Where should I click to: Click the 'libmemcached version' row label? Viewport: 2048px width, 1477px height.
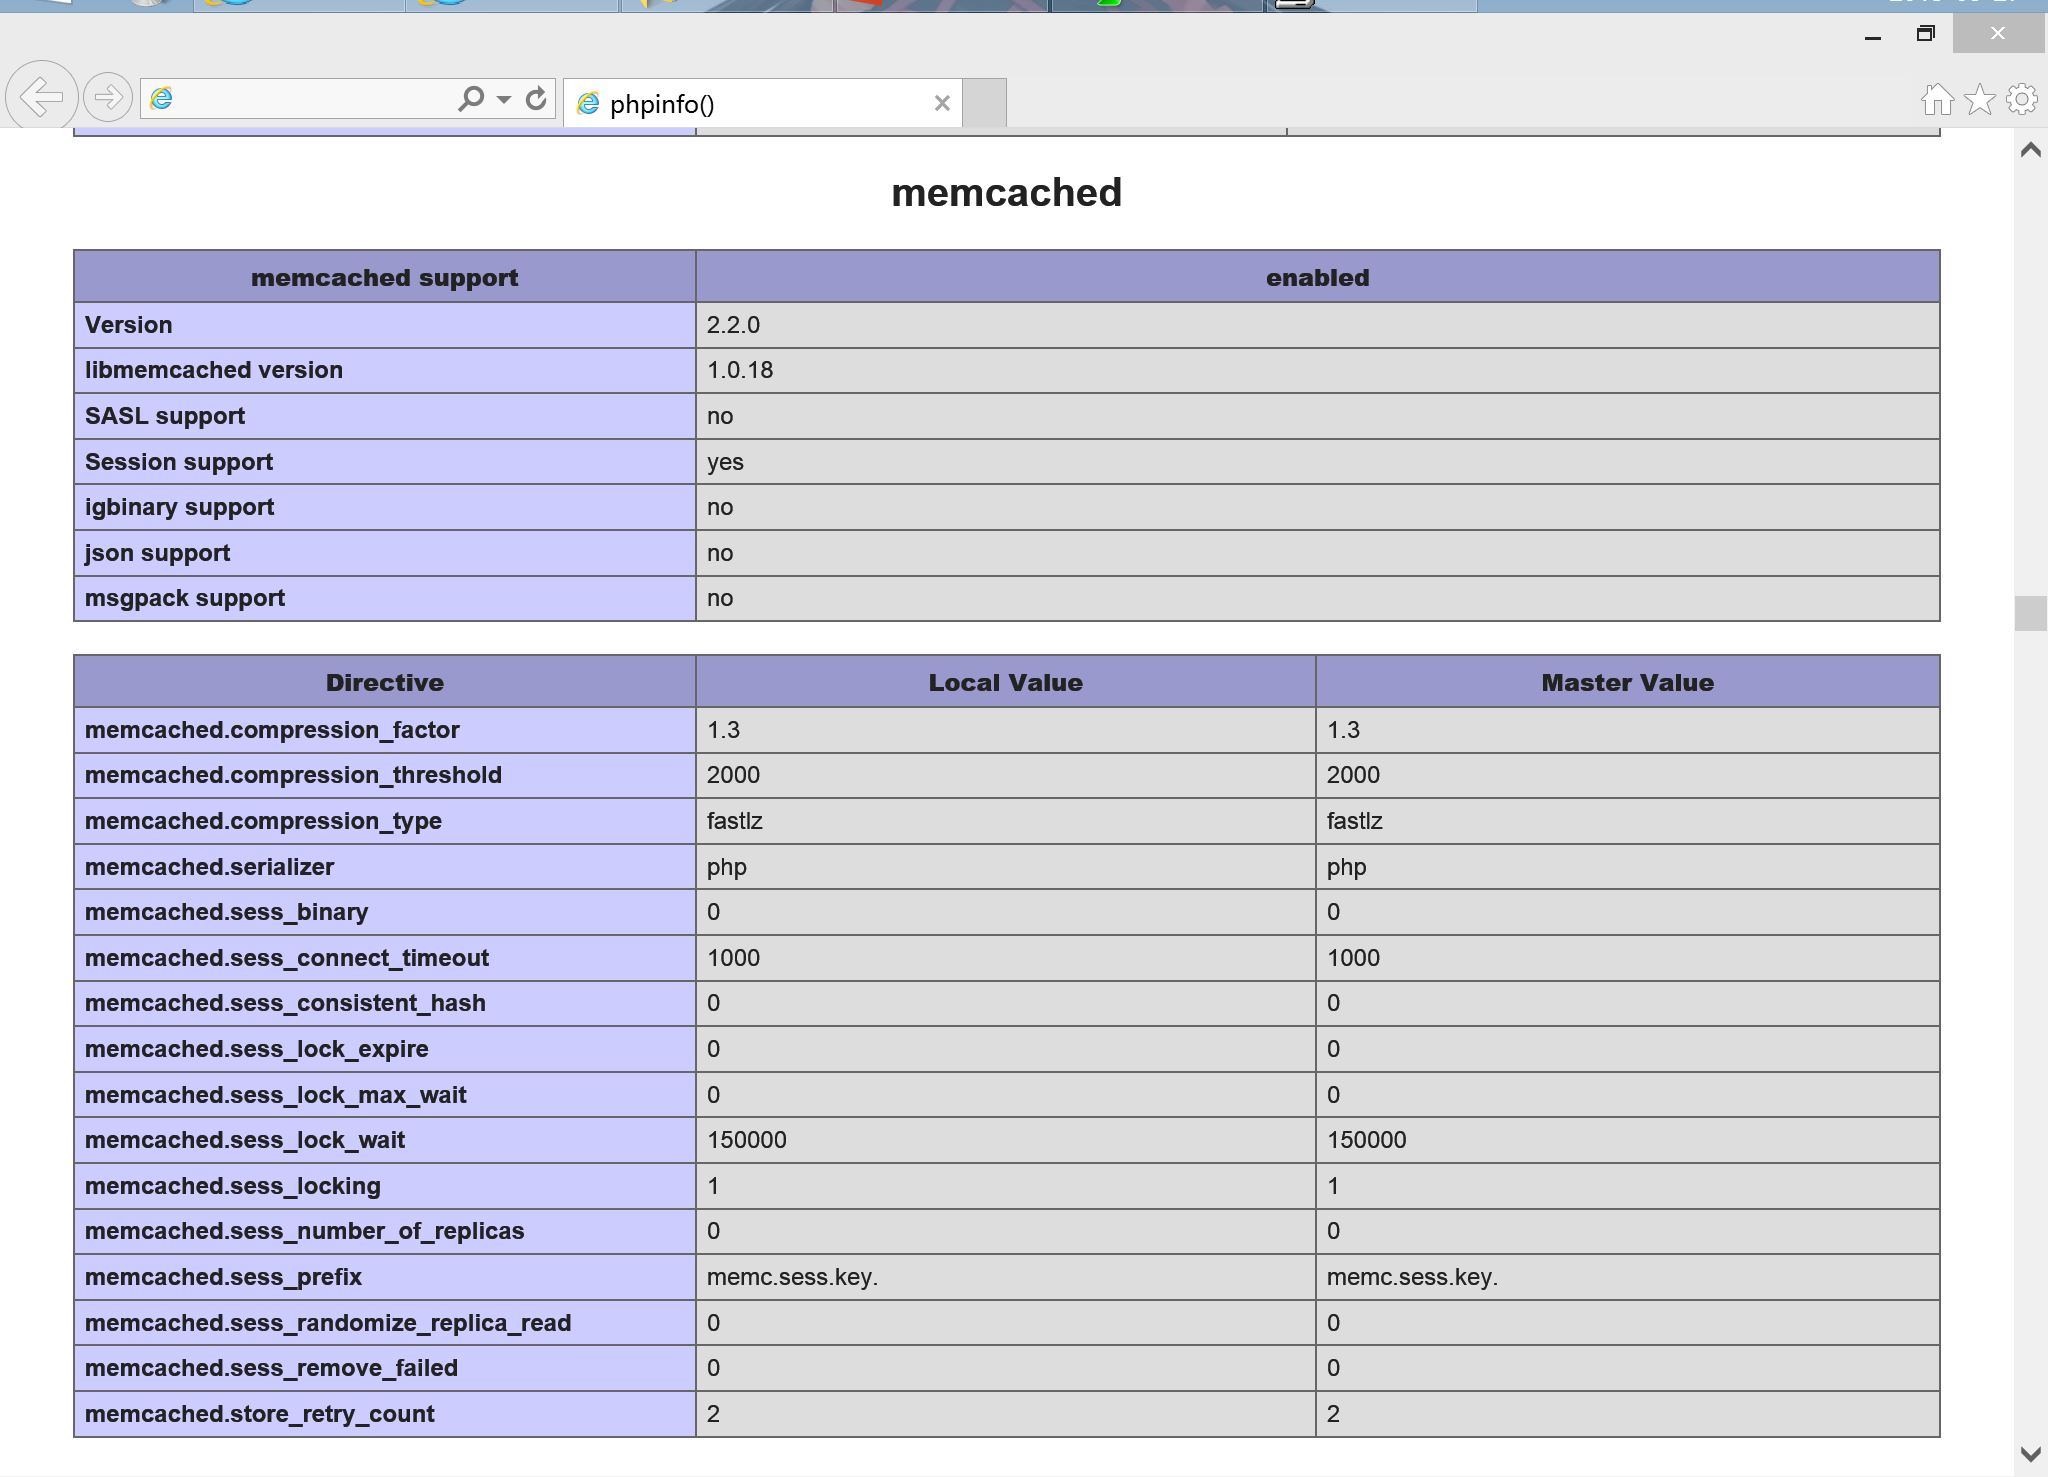[214, 370]
